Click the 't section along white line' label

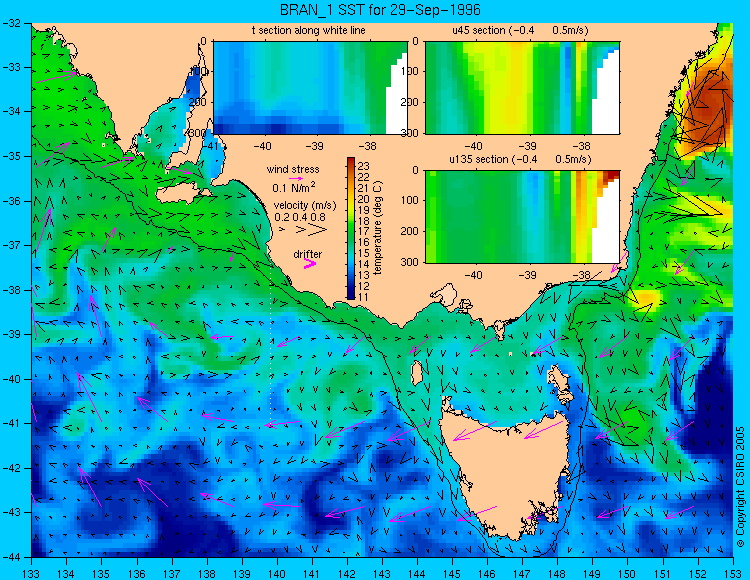pos(309,30)
